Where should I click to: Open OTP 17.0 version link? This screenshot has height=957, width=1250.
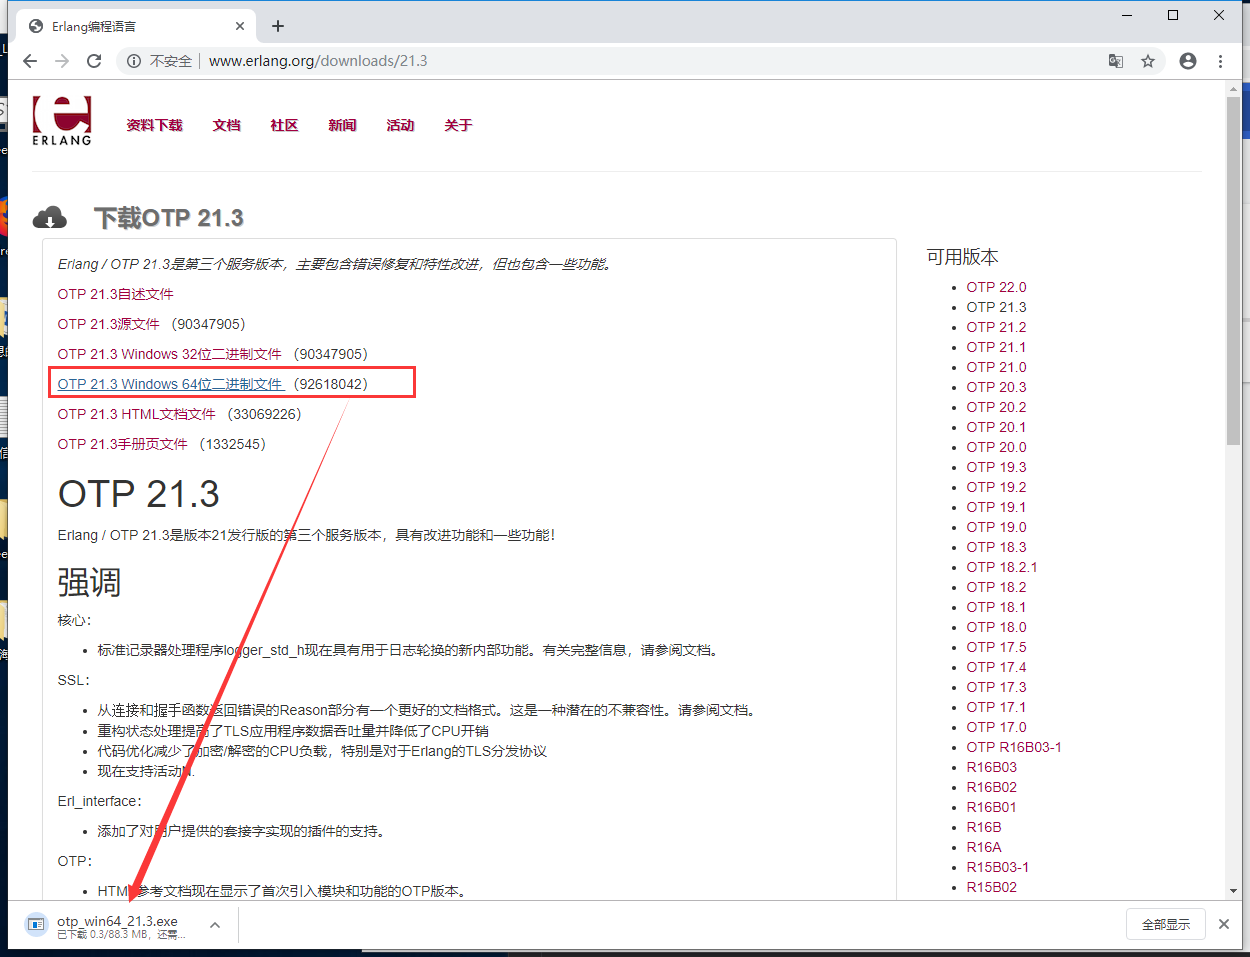(x=996, y=727)
